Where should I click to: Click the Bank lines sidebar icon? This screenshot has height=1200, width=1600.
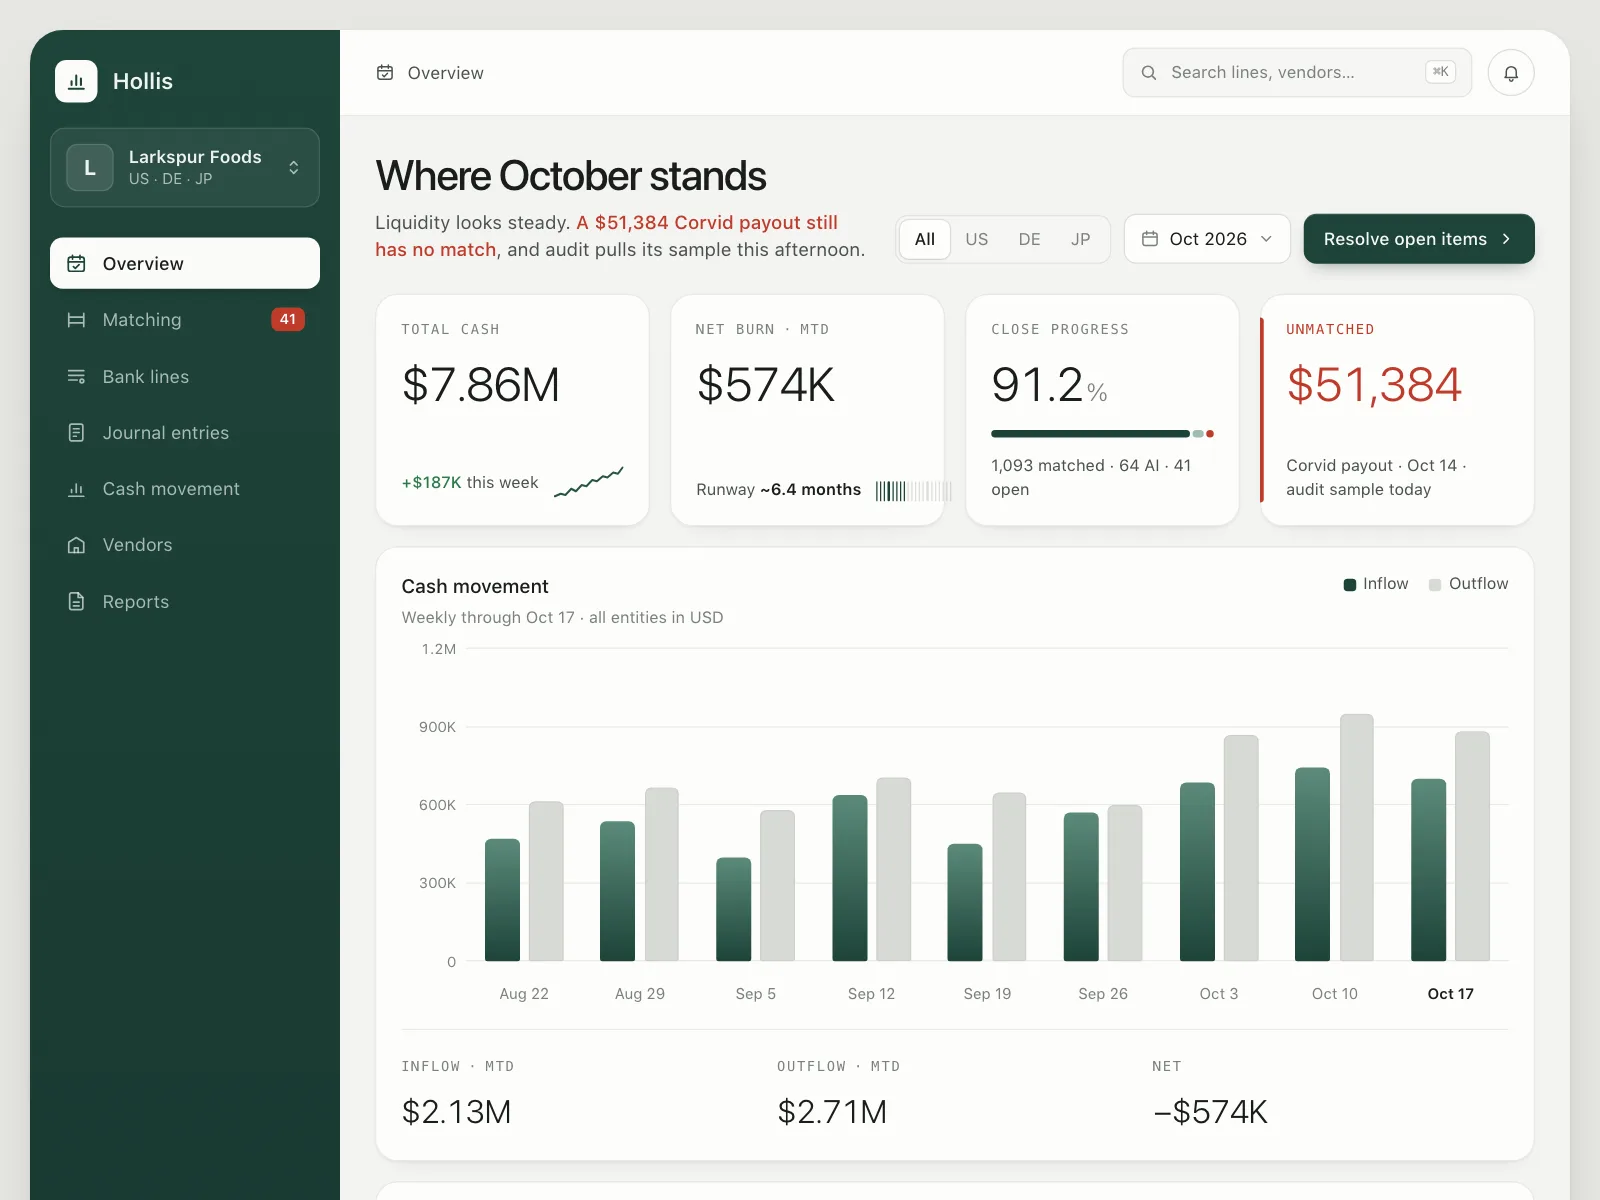pyautogui.click(x=76, y=377)
